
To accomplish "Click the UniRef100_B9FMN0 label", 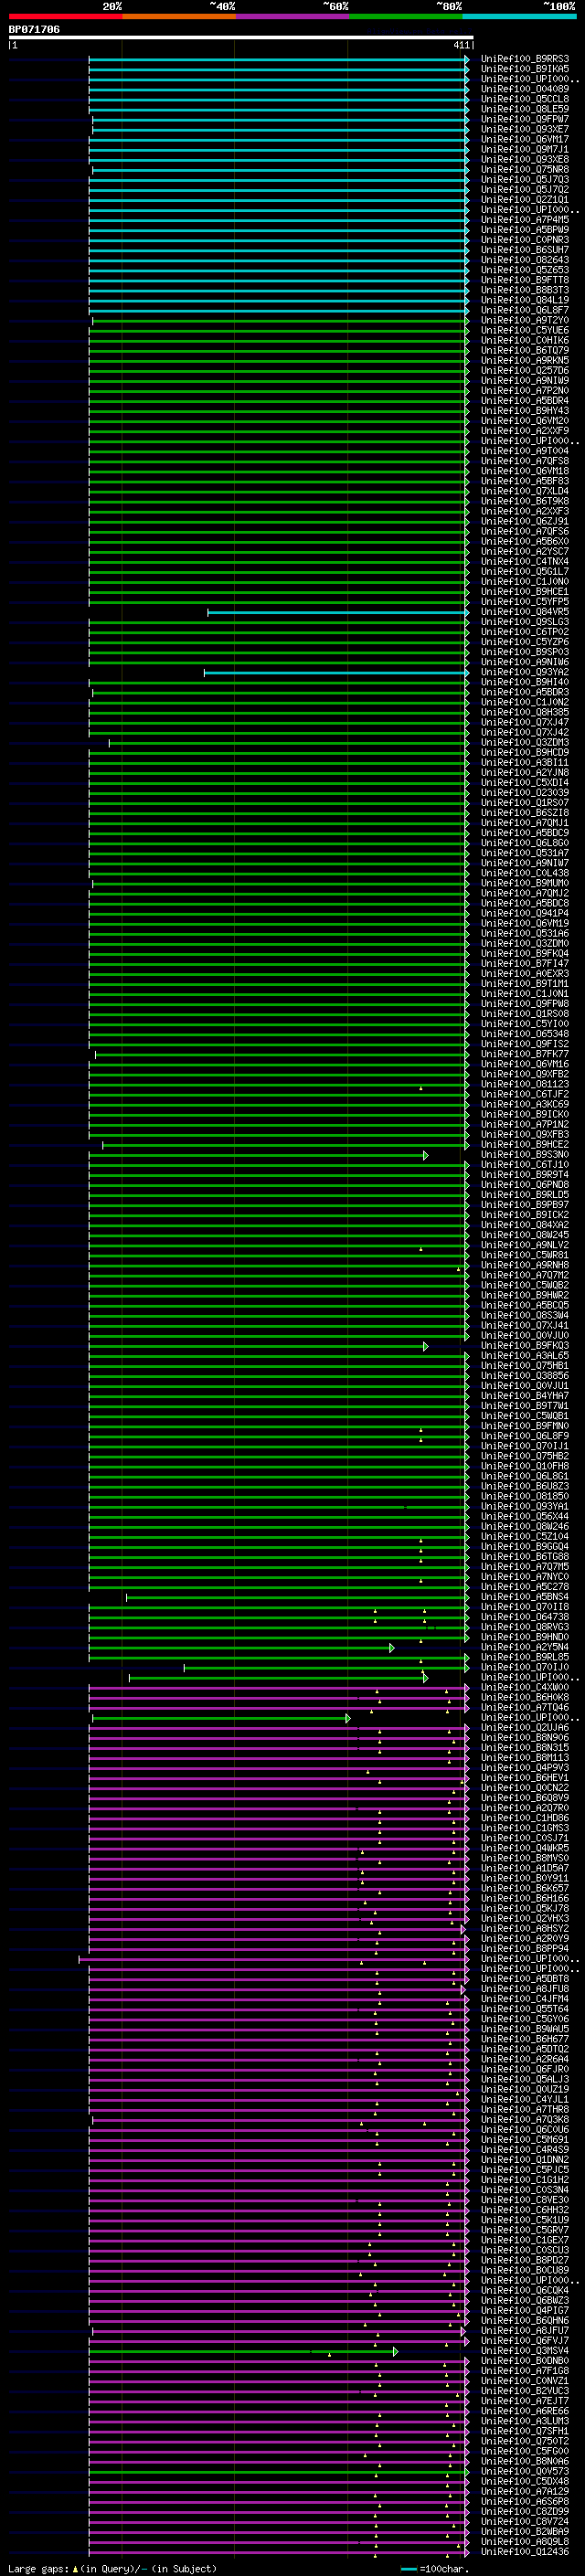I will click(525, 1426).
